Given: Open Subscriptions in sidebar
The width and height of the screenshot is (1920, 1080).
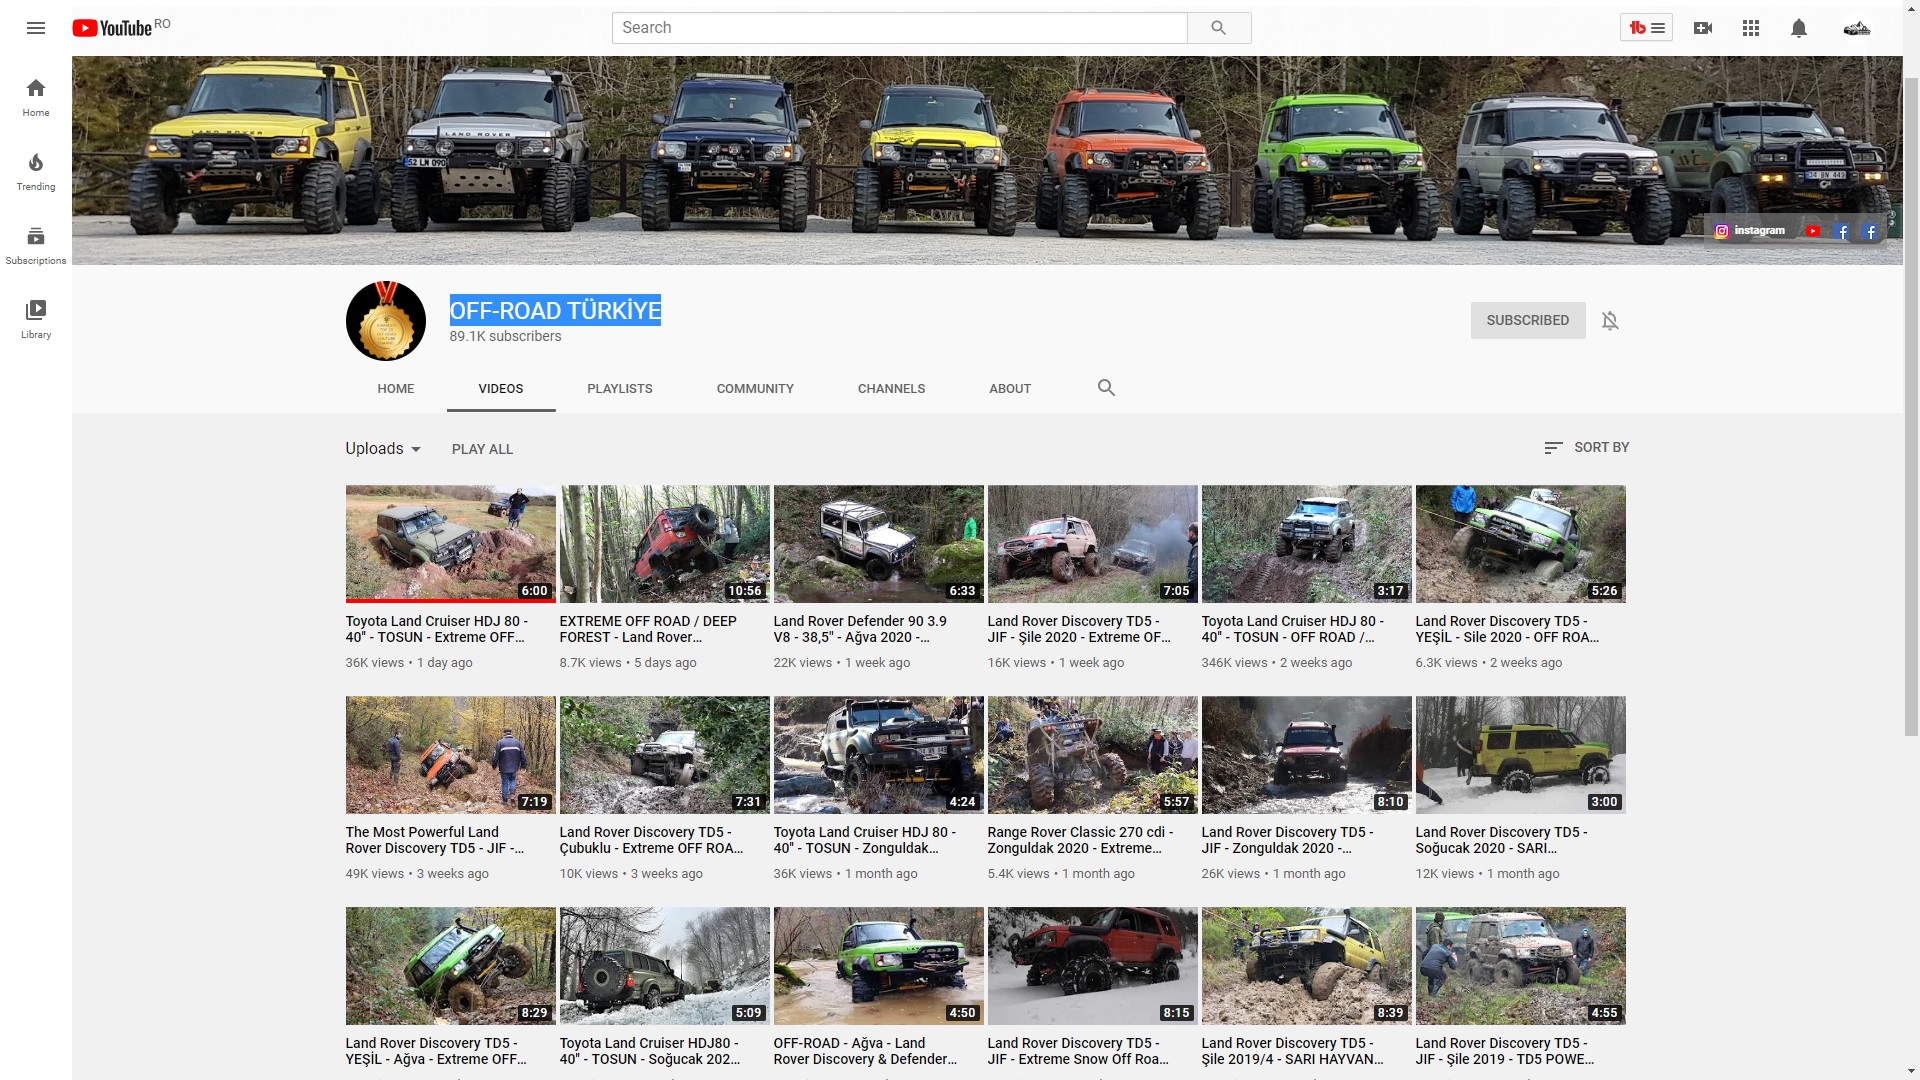Looking at the screenshot, I should [36, 245].
